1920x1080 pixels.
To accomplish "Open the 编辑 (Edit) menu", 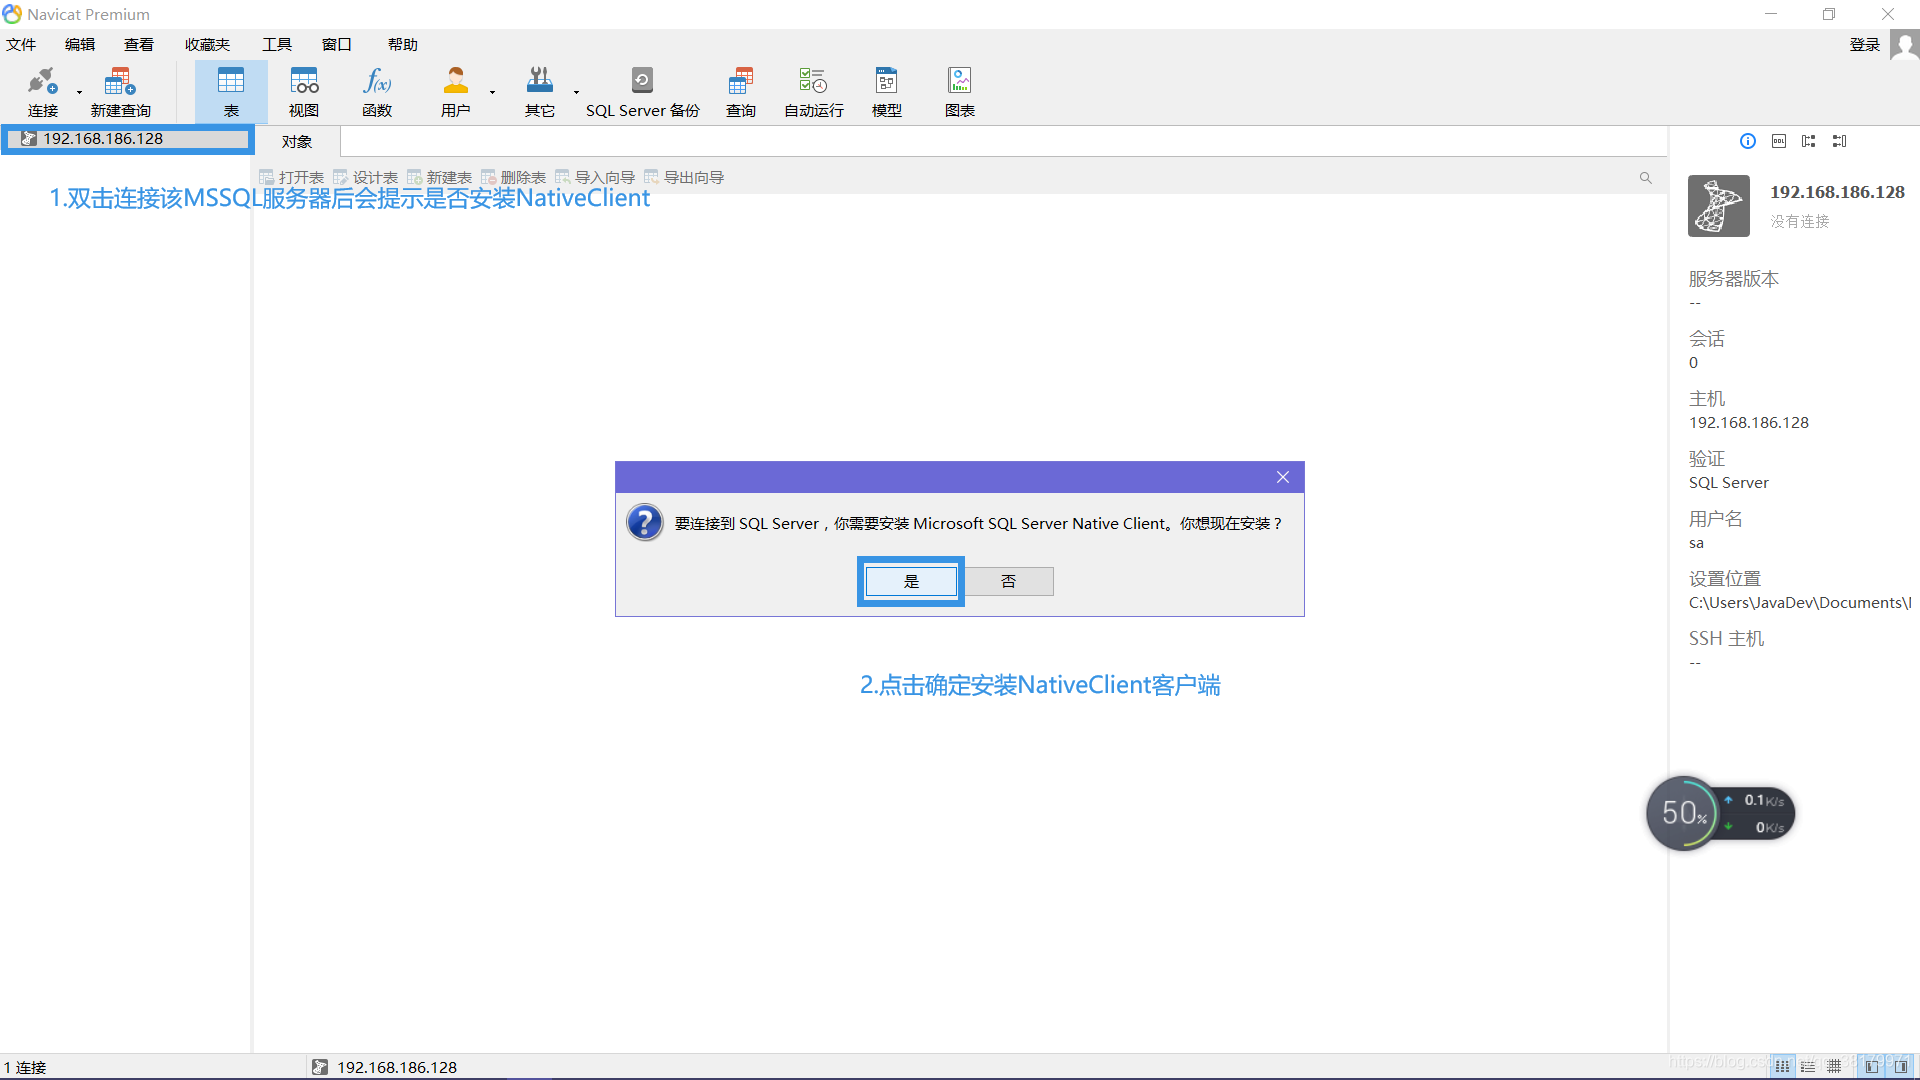I will coord(80,45).
